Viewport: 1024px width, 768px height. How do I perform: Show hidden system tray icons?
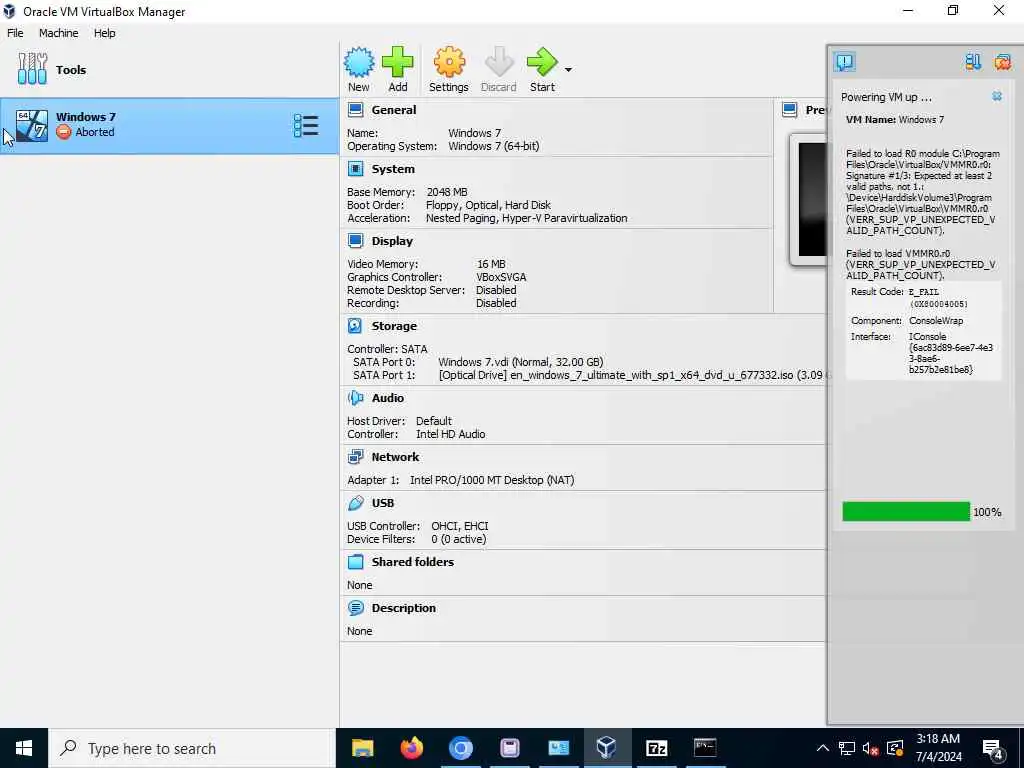(823, 748)
